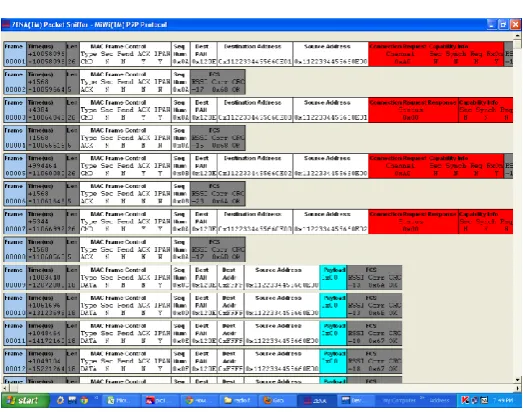523x412 pixels.
Task: Click Capability Info block in frame 00007
Action: tap(486, 222)
